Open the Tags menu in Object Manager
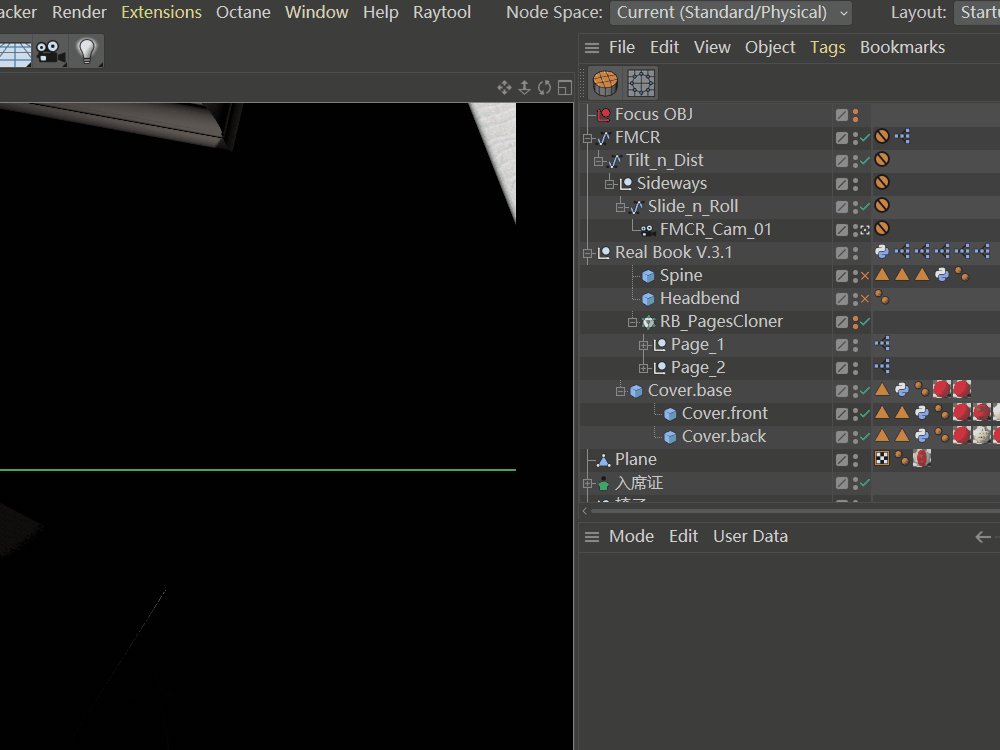Screen dimensions: 1000x750 pos(827,47)
